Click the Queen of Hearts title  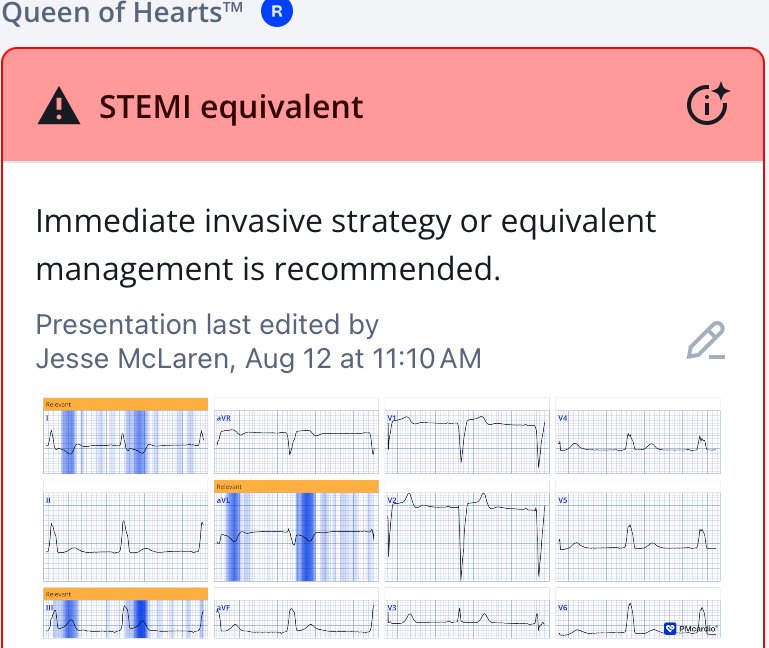(x=122, y=12)
